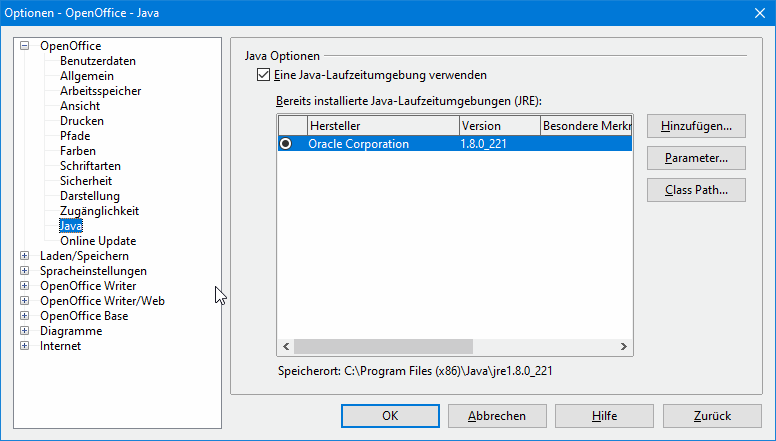Close the Optionen dialog window
The image size is (776, 441).
coord(757,11)
